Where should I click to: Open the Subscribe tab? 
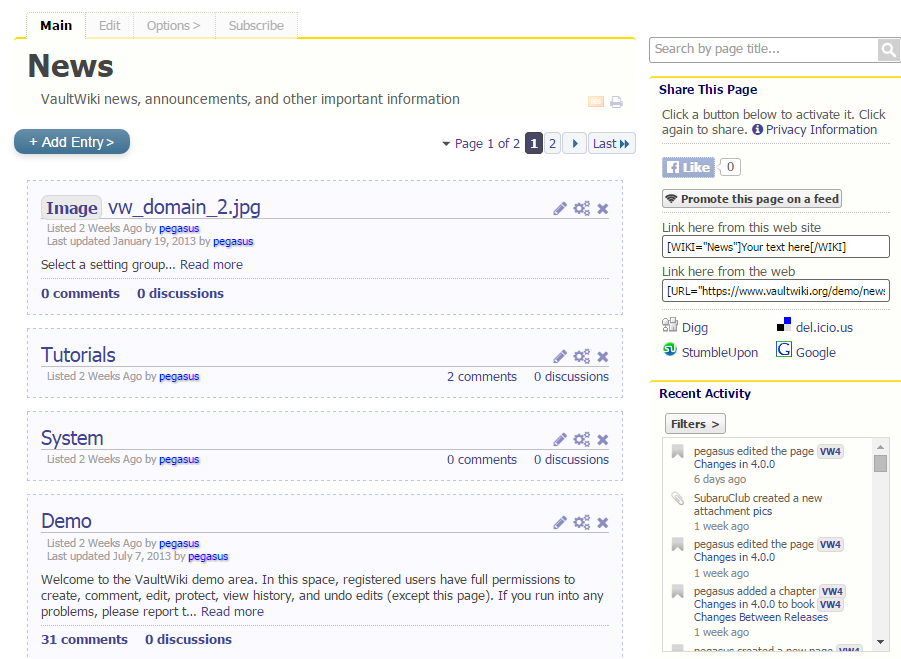click(x=256, y=26)
